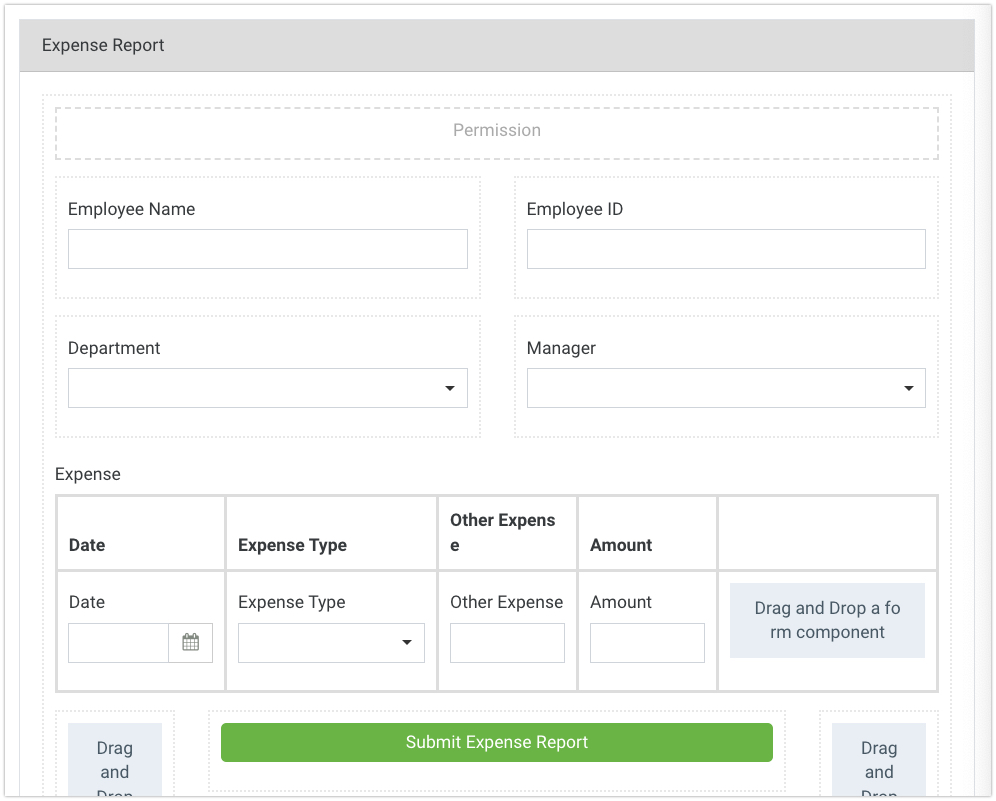
Task: Expand the Department dropdown
Action: click(x=267, y=388)
